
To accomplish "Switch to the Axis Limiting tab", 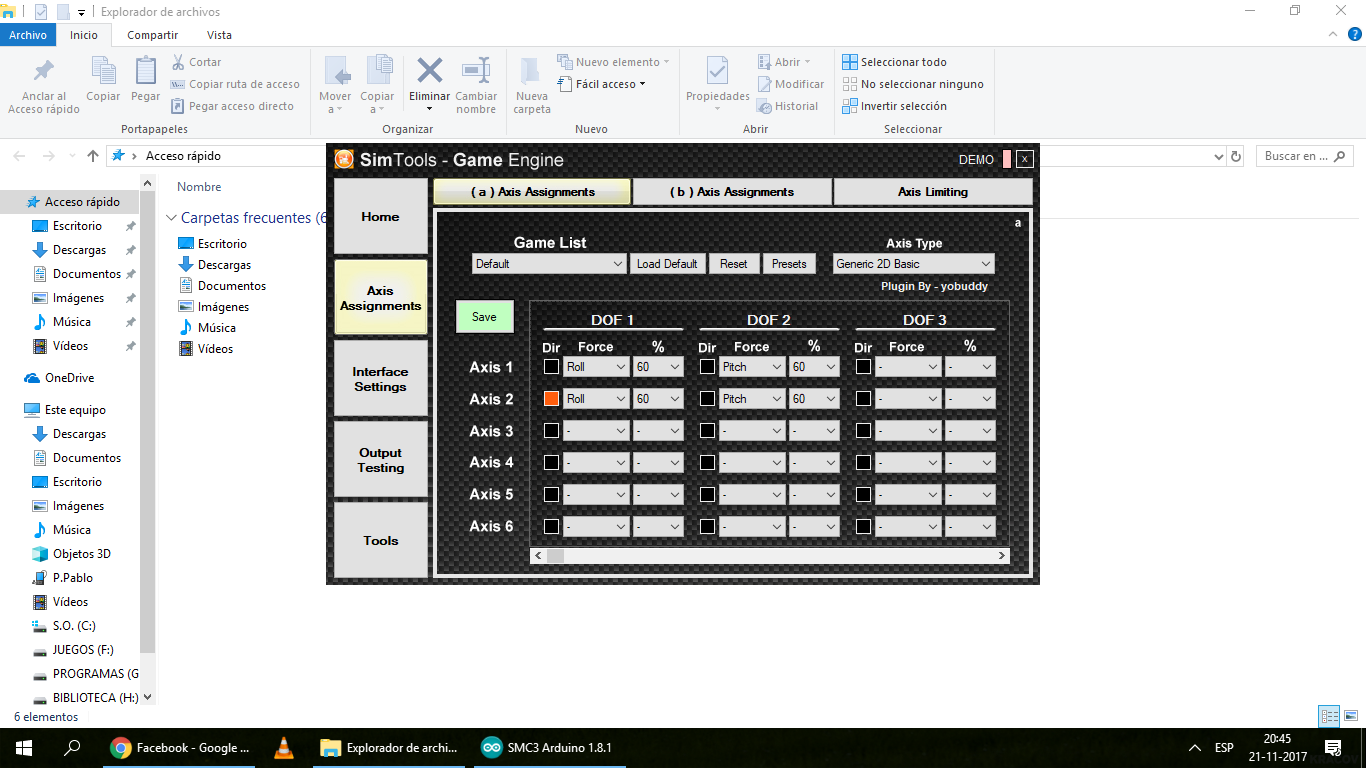I will click(x=933, y=192).
